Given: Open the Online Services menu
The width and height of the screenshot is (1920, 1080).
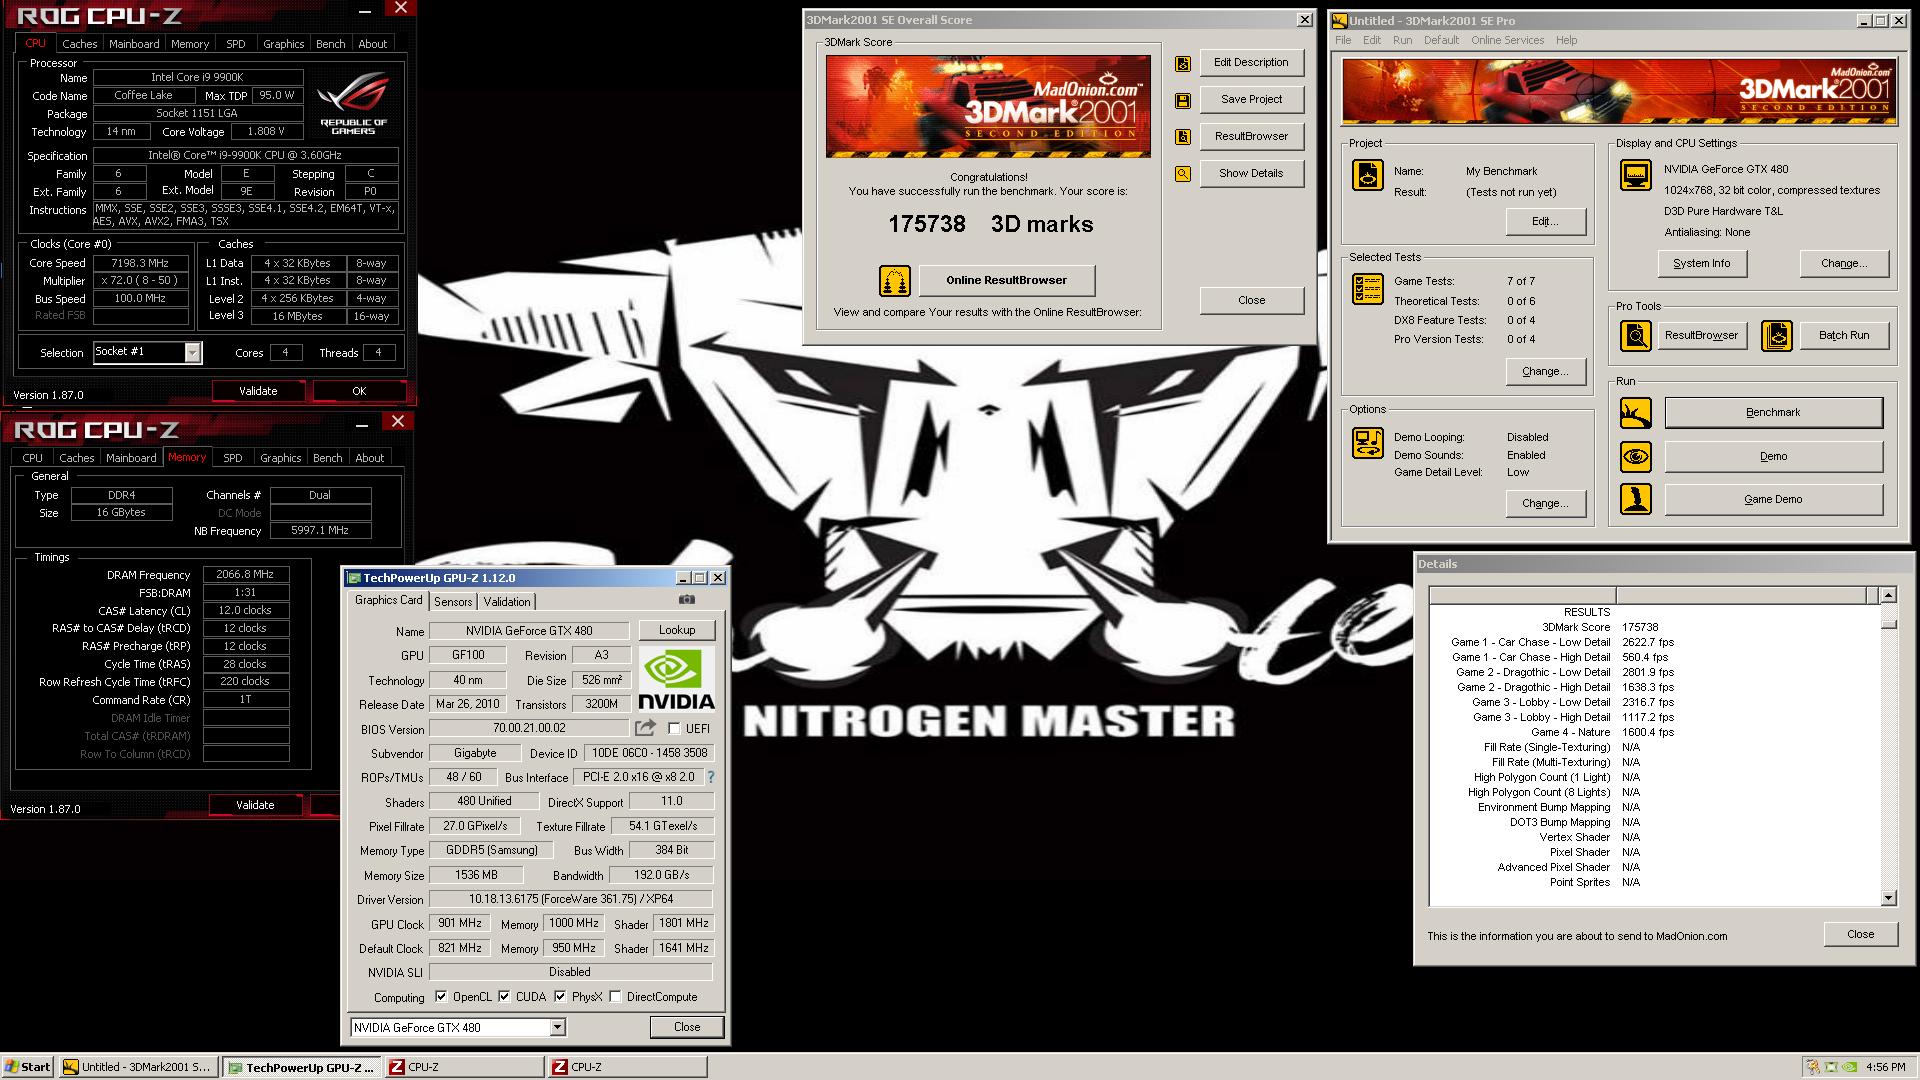Looking at the screenshot, I should (x=1507, y=41).
